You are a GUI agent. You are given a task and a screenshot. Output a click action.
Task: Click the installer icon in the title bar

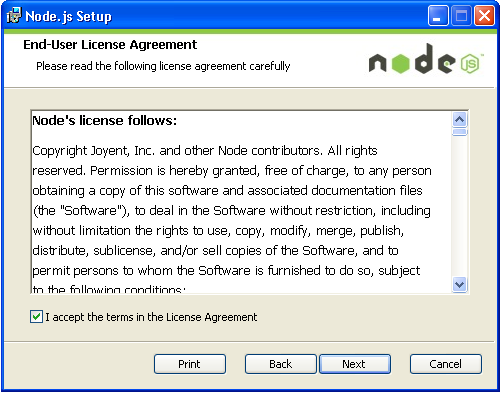point(14,16)
